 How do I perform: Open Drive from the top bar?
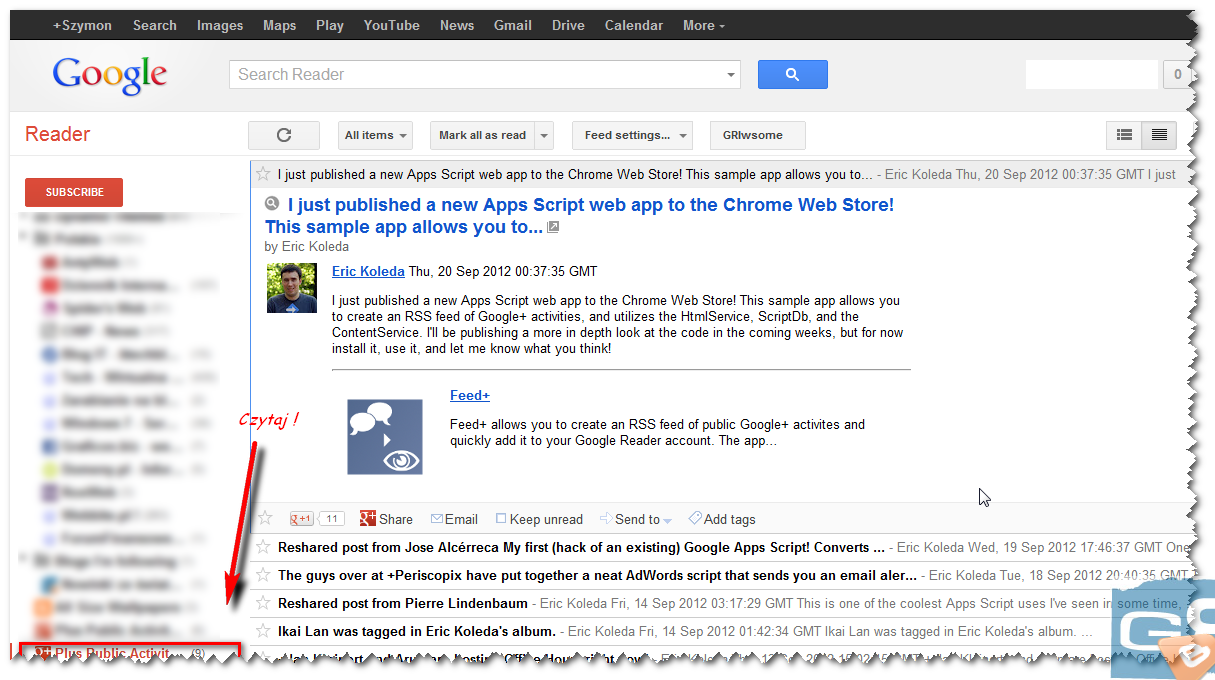point(568,25)
